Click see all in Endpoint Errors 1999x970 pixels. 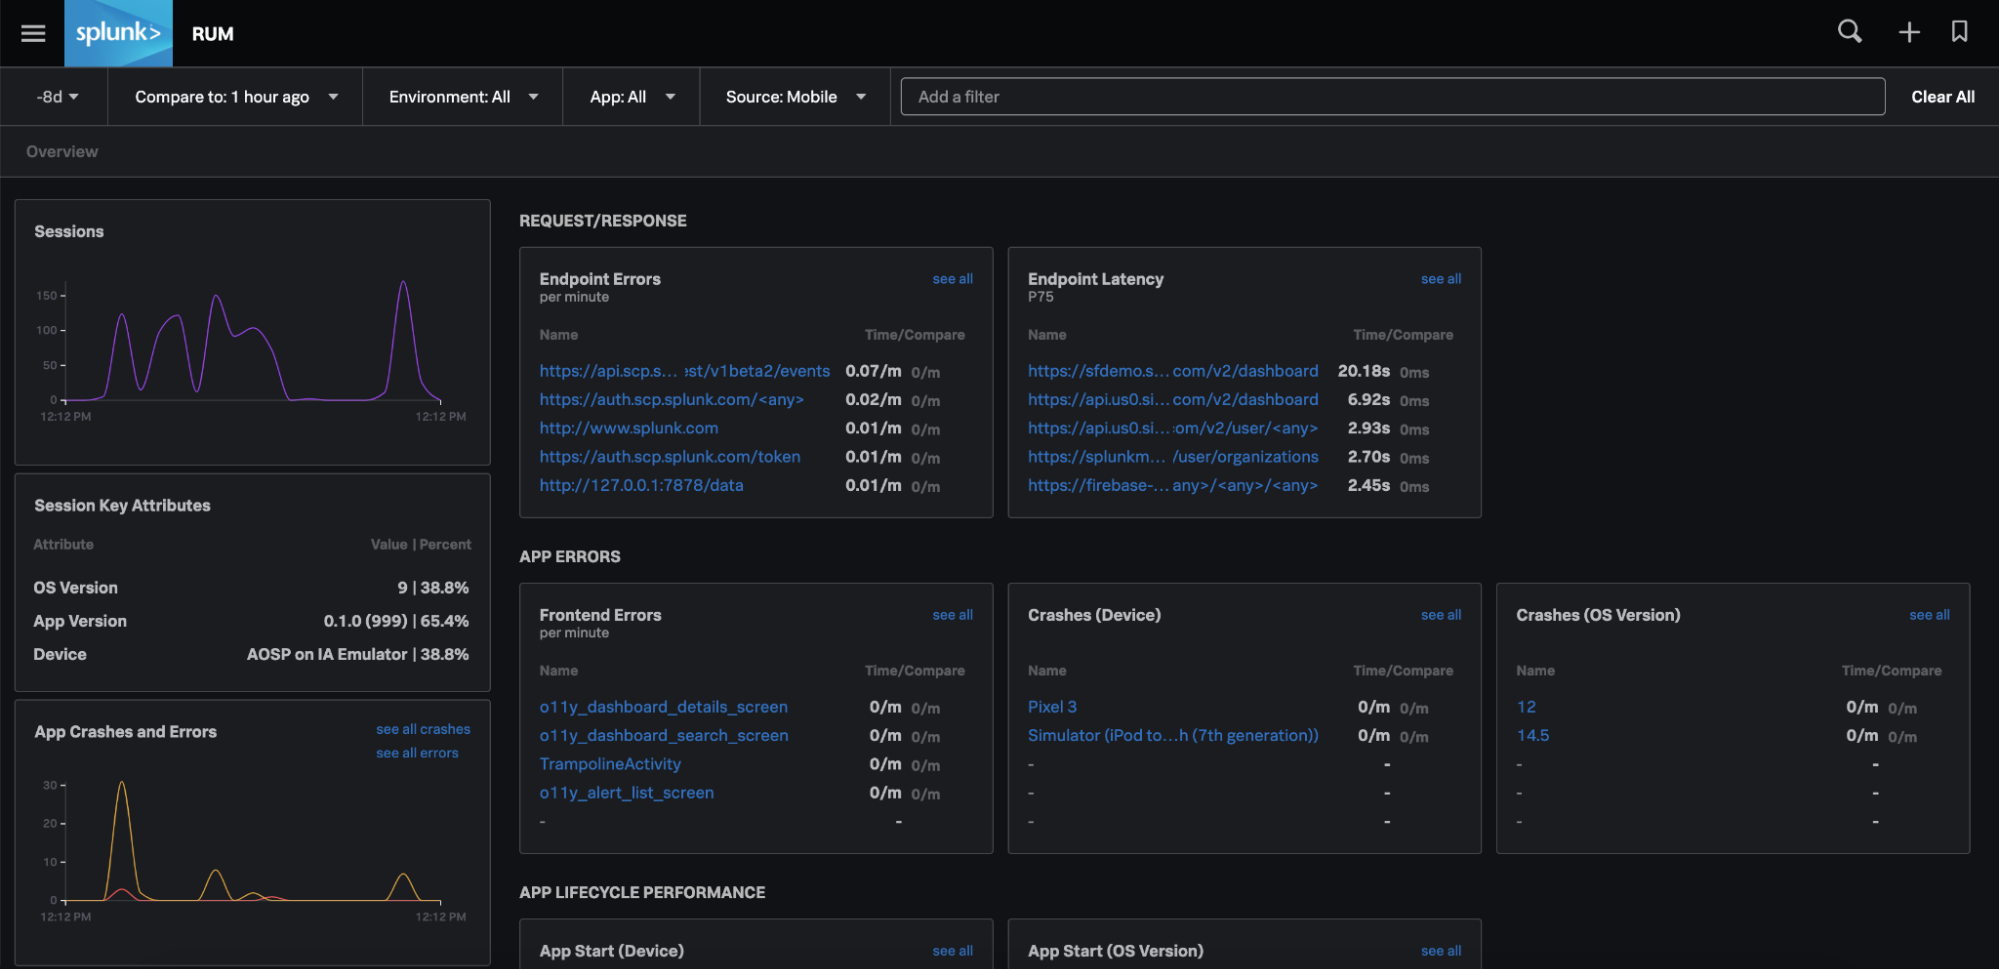[x=952, y=279]
